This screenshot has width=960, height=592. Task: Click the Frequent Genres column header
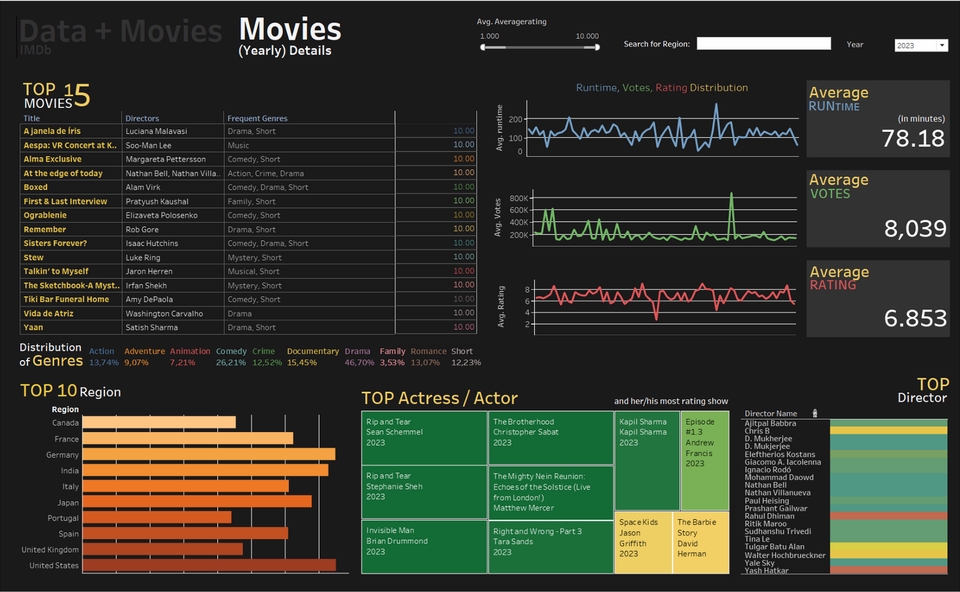(257, 118)
